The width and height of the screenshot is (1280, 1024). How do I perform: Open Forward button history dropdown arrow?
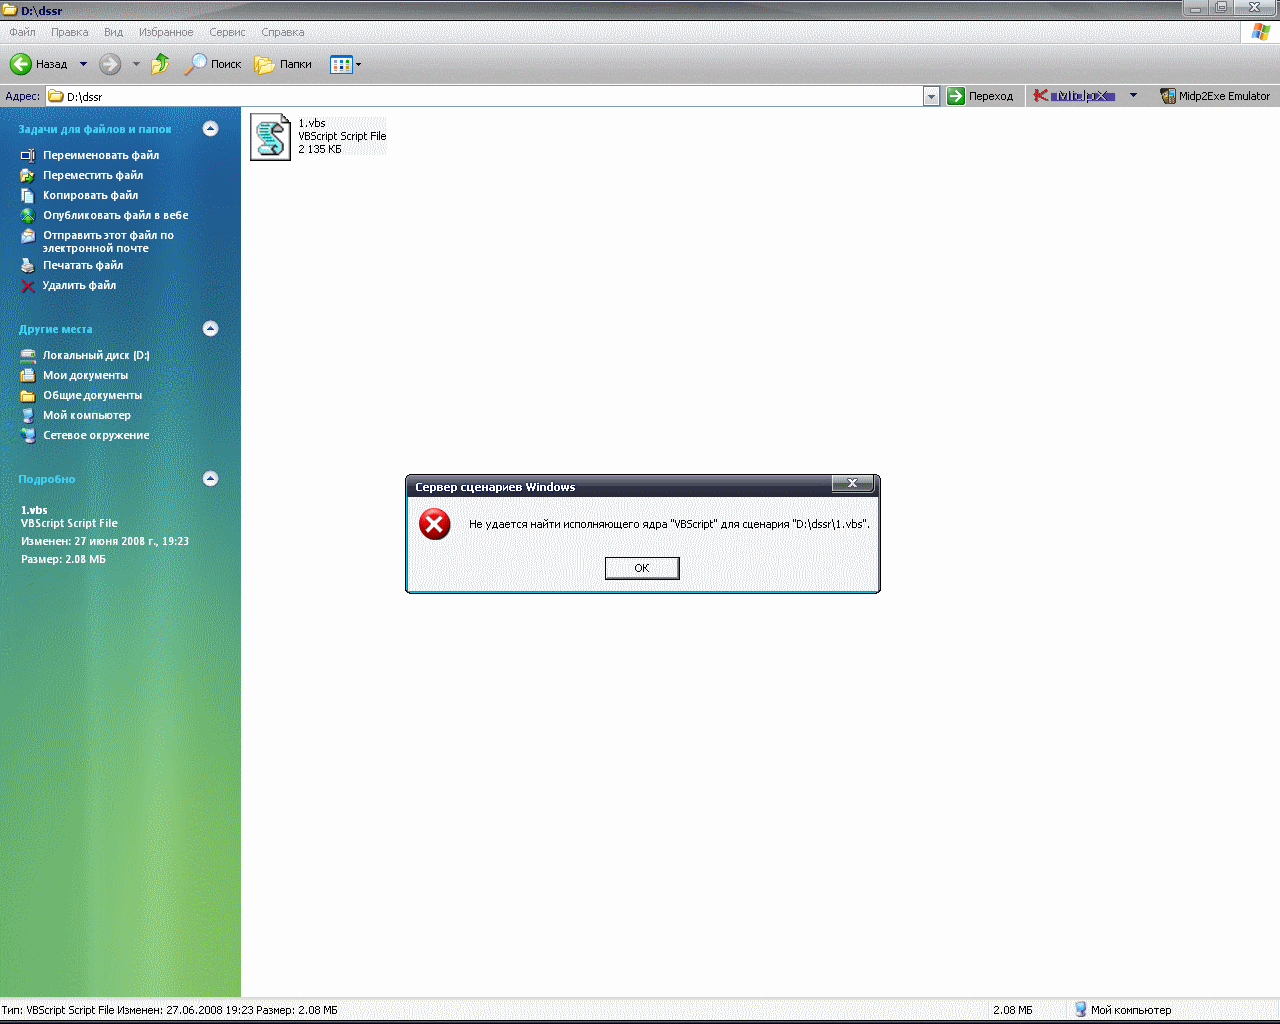coord(136,64)
